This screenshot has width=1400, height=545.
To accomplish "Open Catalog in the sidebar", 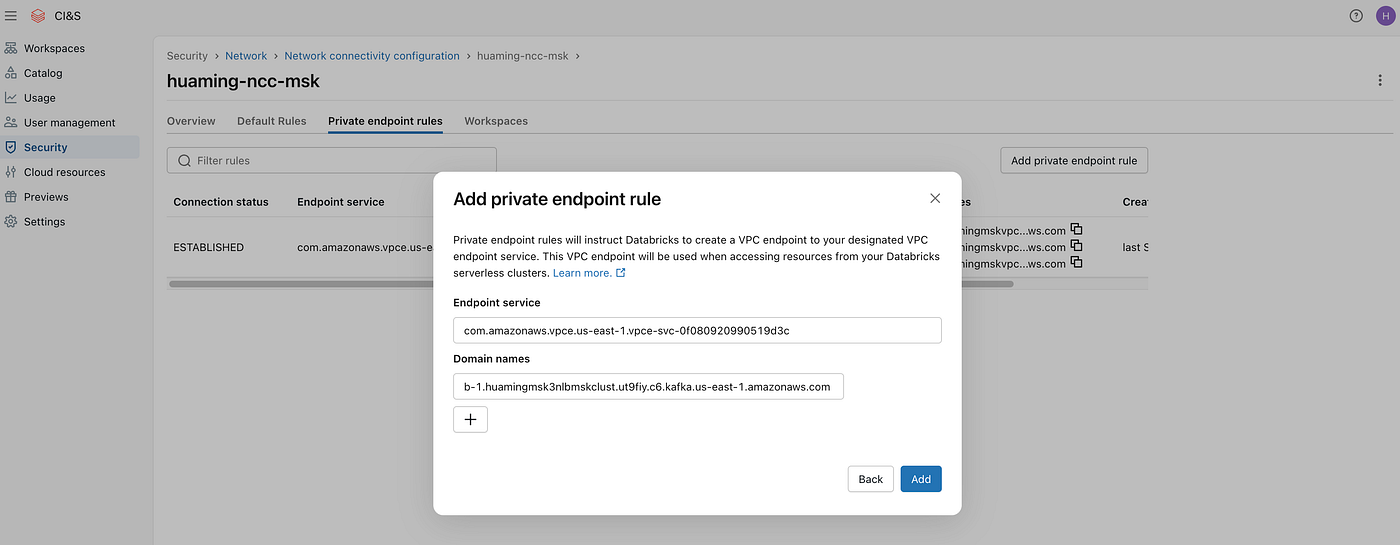I will (43, 73).
